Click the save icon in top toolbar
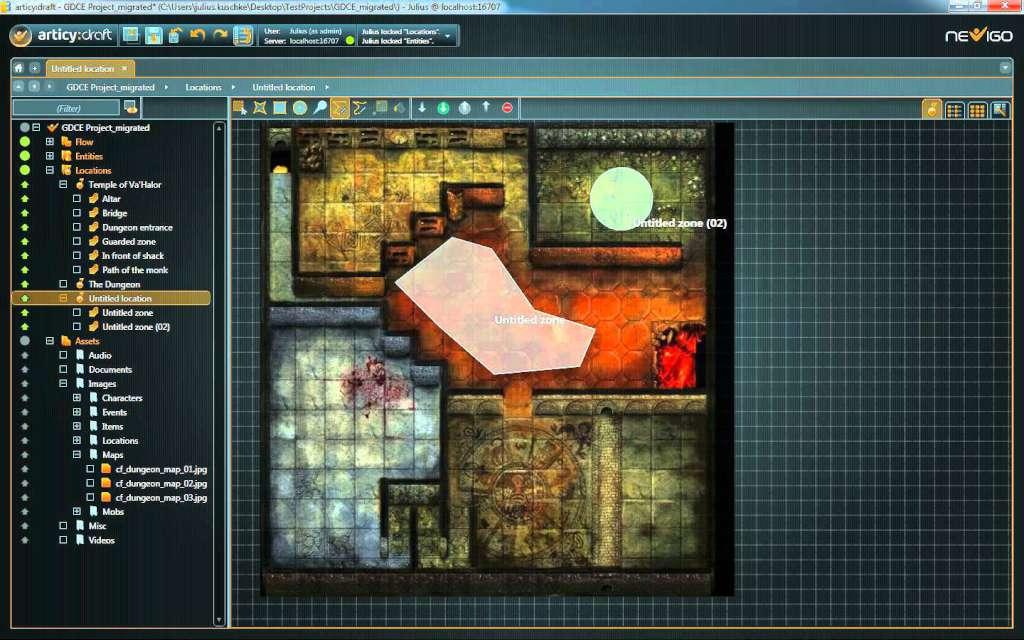This screenshot has height=640, width=1024. click(x=153, y=35)
